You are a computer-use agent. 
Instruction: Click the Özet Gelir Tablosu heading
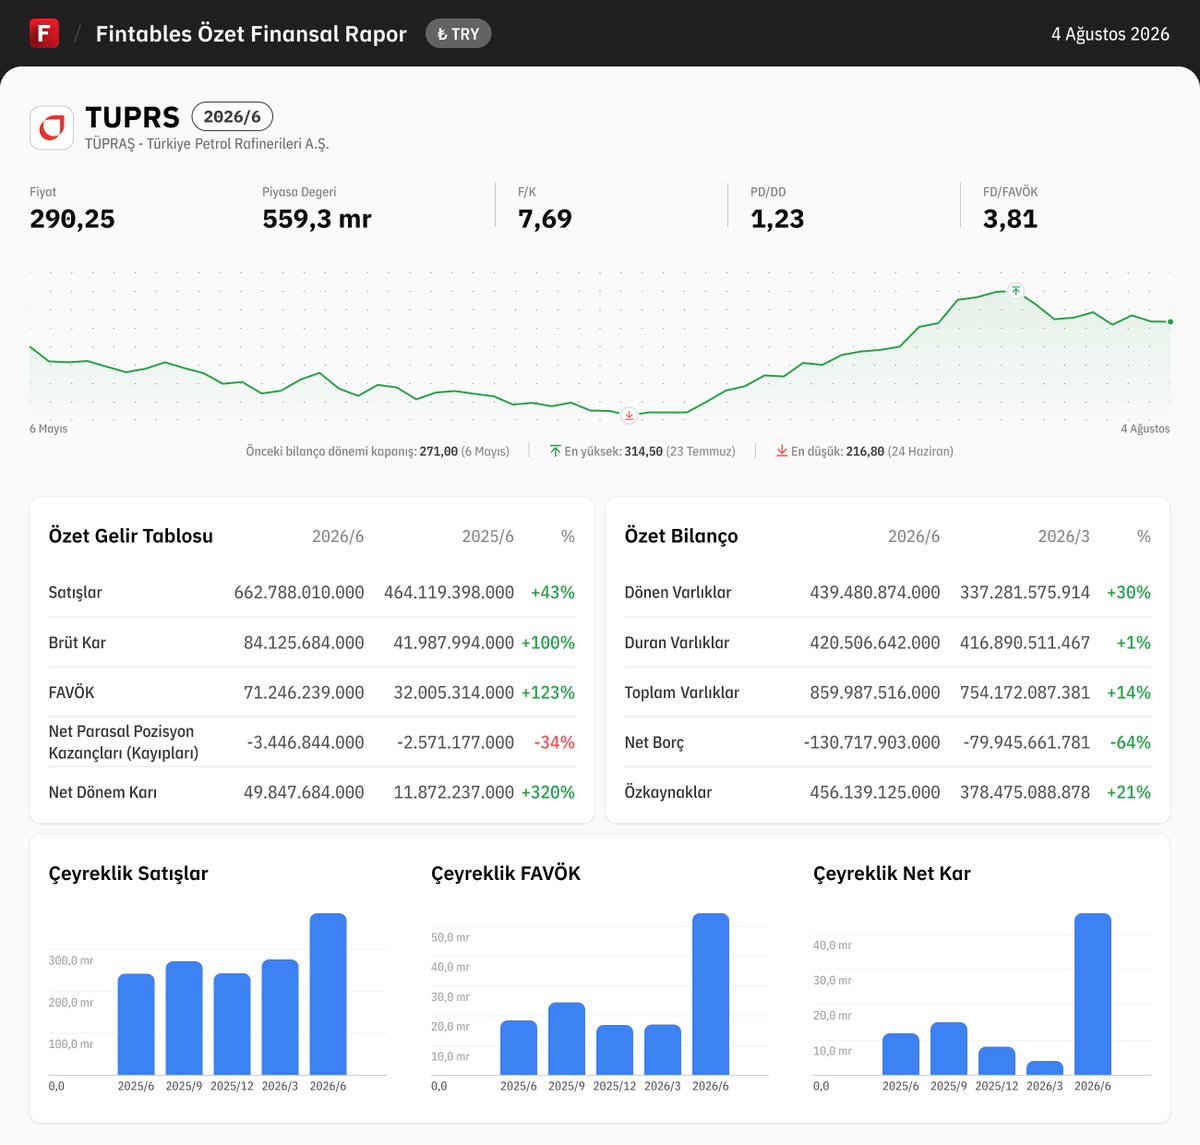coord(131,536)
